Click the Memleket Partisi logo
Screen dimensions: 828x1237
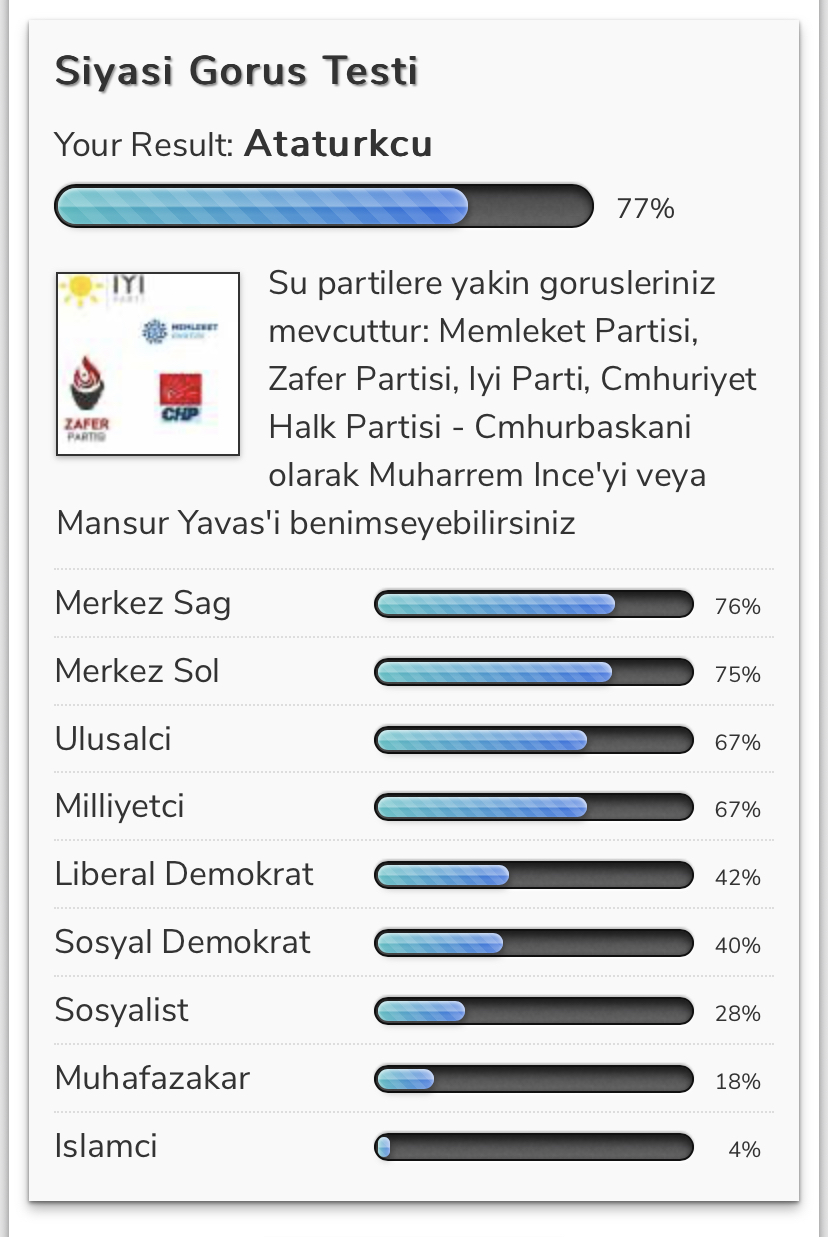[180, 331]
